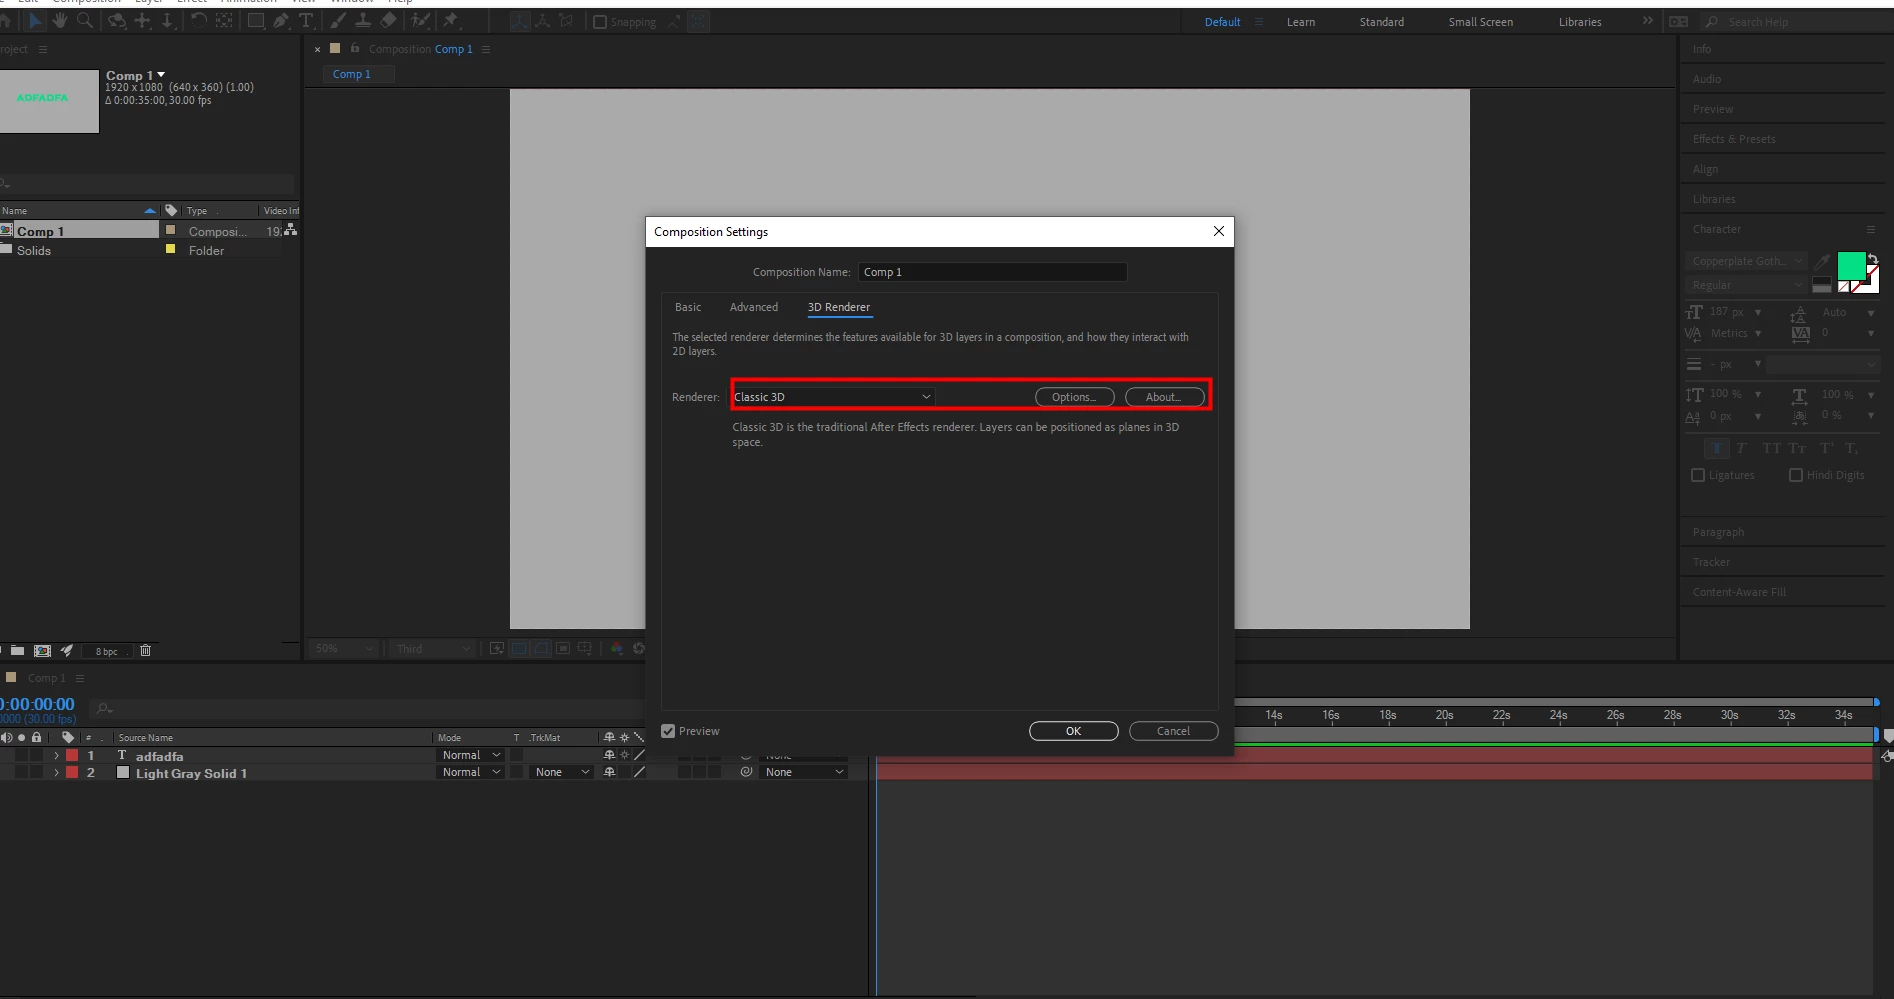The image size is (1894, 999).
Task: Switch to the Libraries workspace
Action: [x=1580, y=22]
